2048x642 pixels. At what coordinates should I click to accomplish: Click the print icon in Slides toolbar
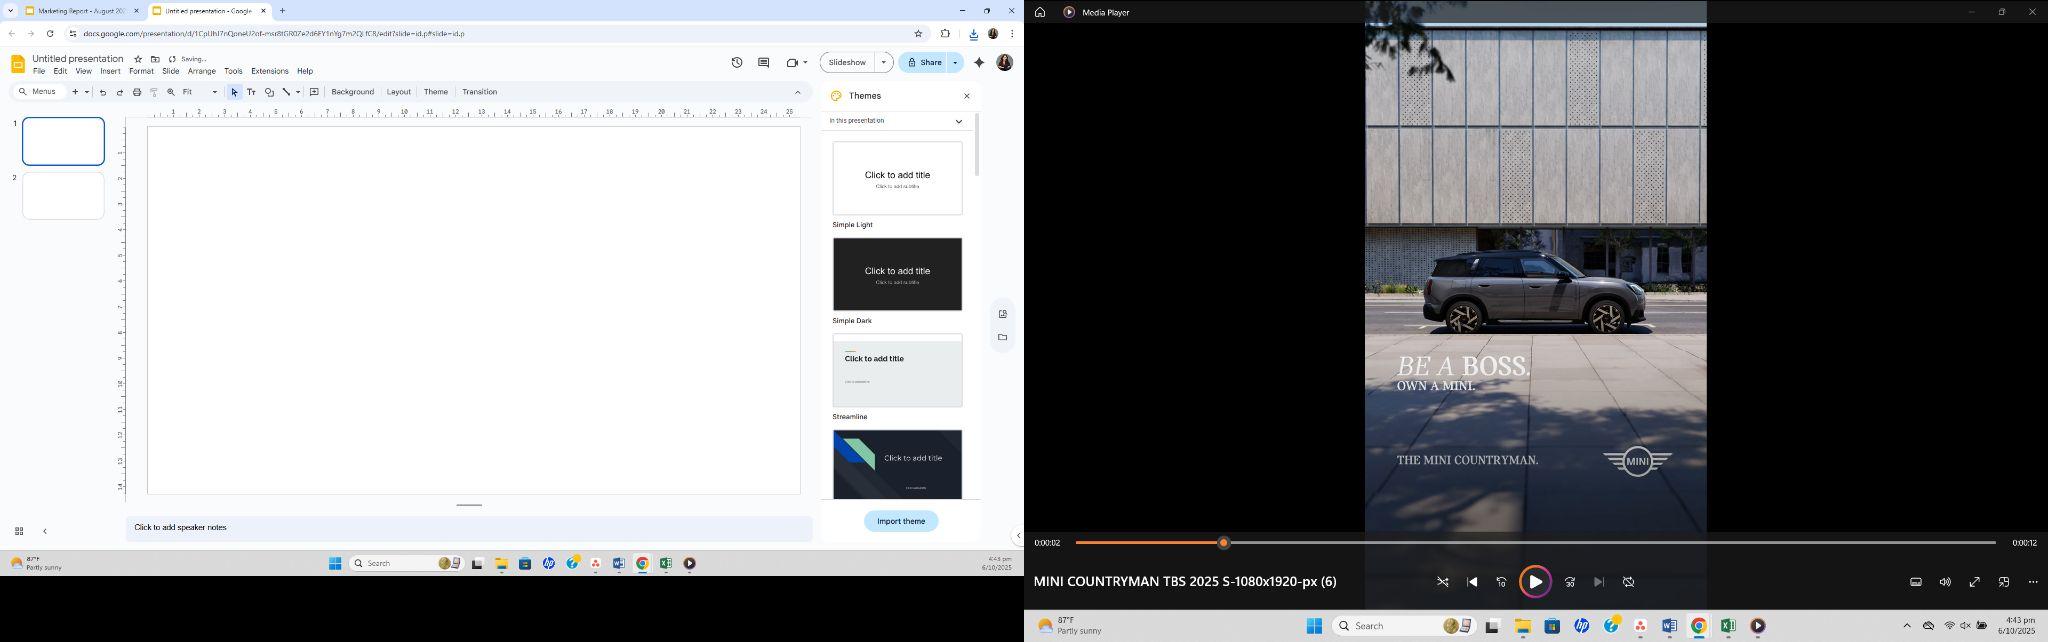137,92
